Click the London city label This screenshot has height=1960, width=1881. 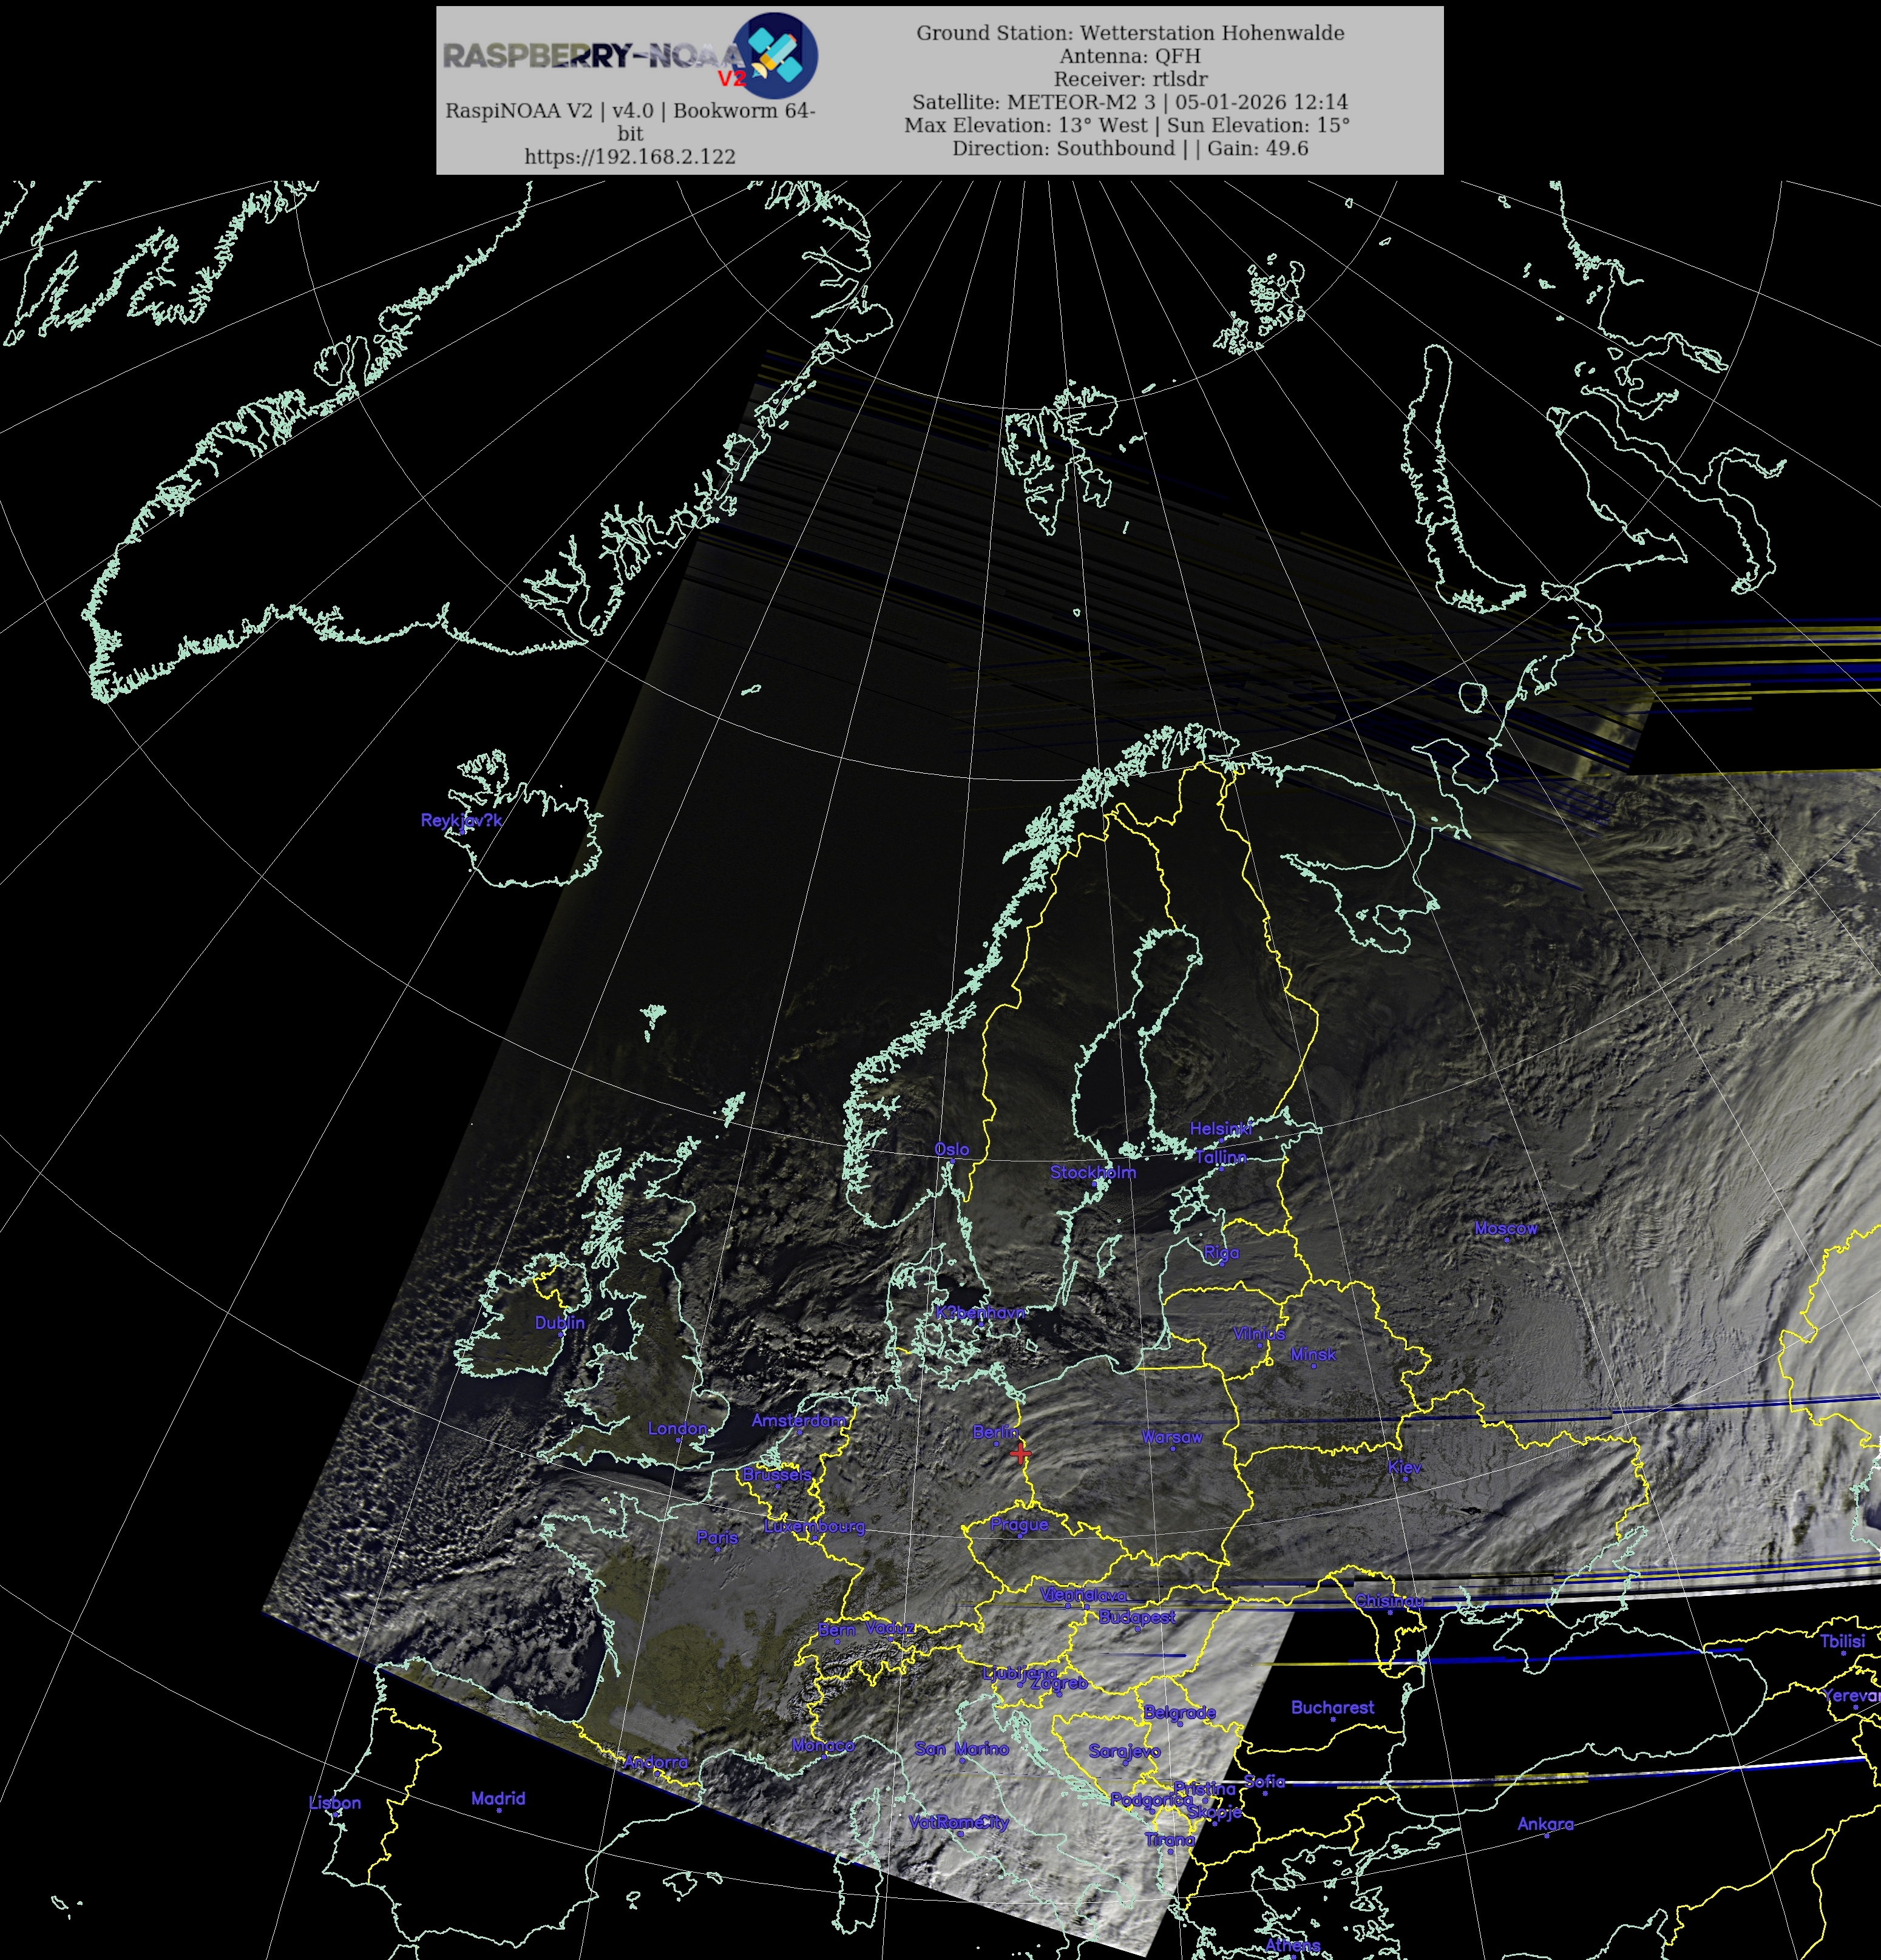pyautogui.click(x=677, y=1428)
